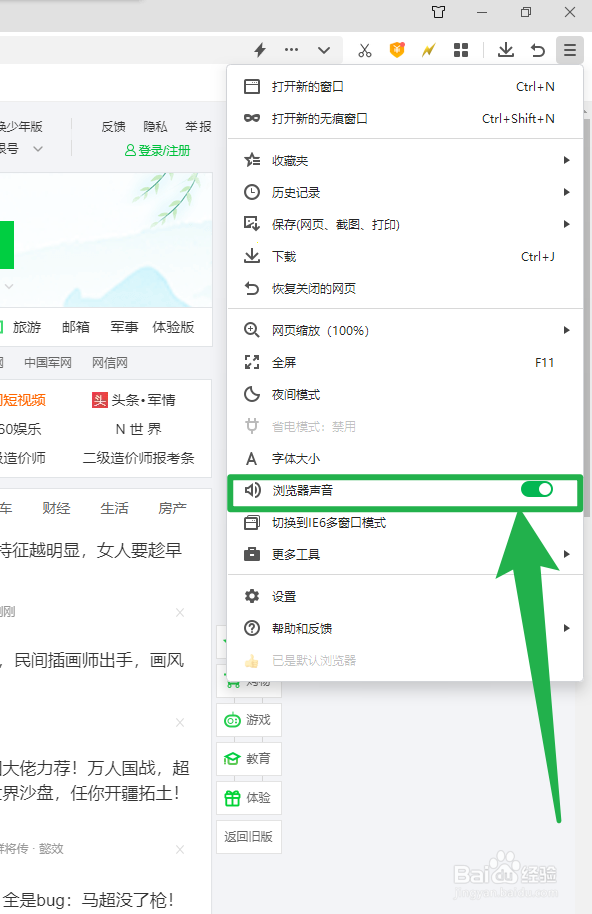Expand the 网页缩放 (100%) submenu arrow
592x914 pixels.
(x=566, y=331)
